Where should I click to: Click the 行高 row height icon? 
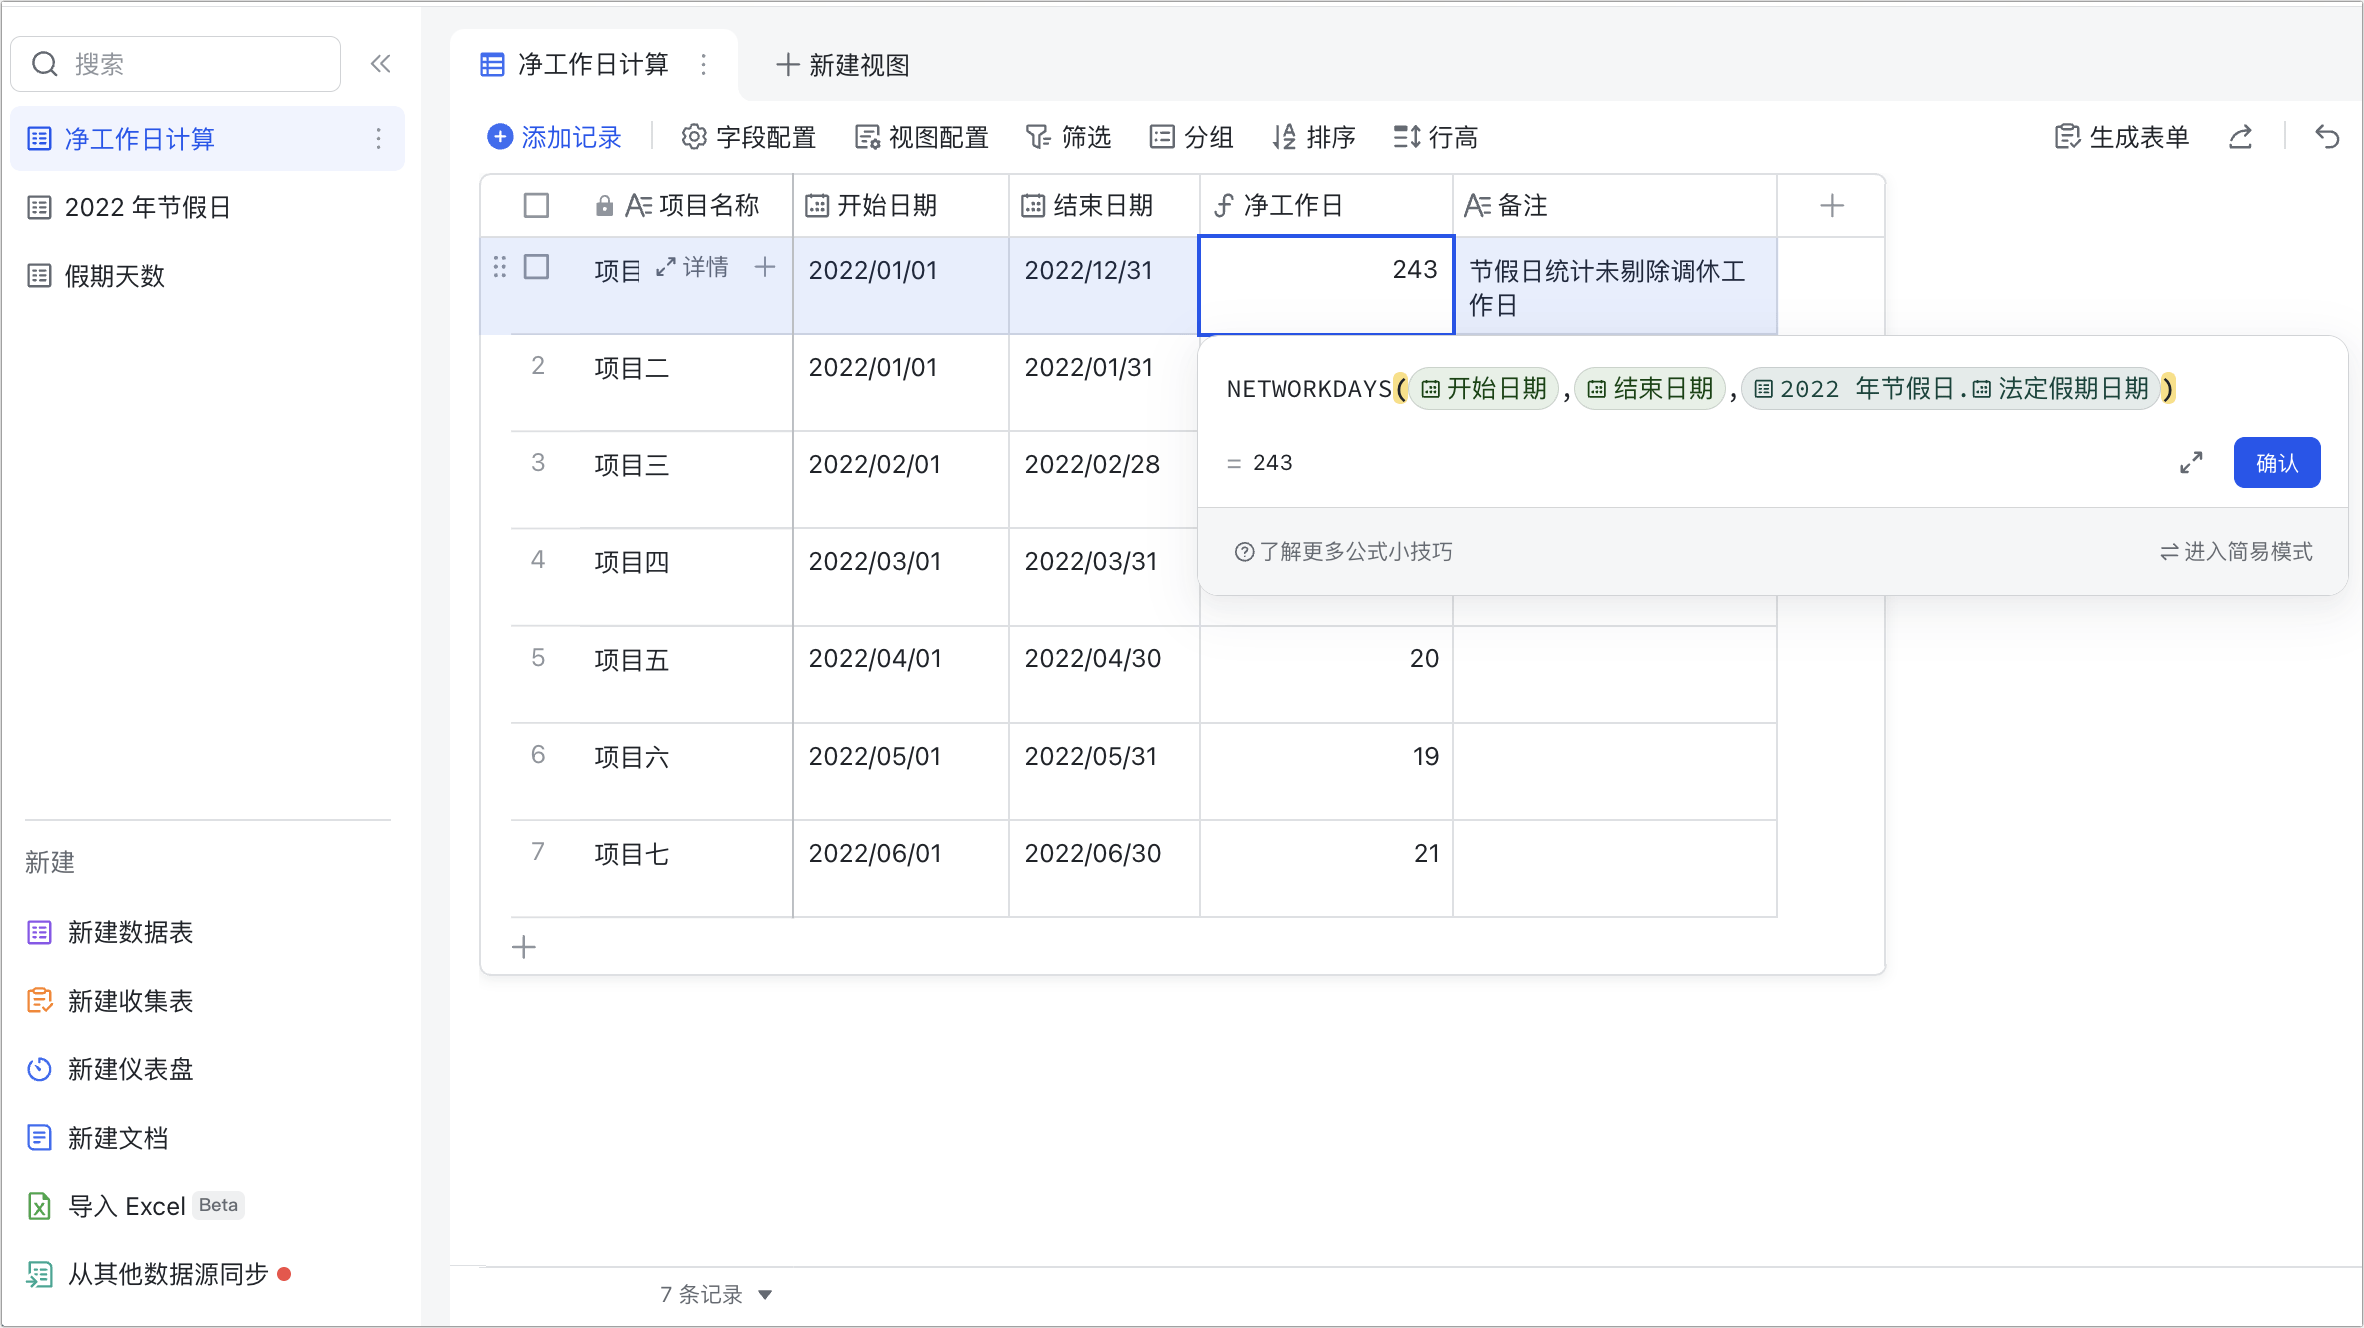click(1407, 137)
